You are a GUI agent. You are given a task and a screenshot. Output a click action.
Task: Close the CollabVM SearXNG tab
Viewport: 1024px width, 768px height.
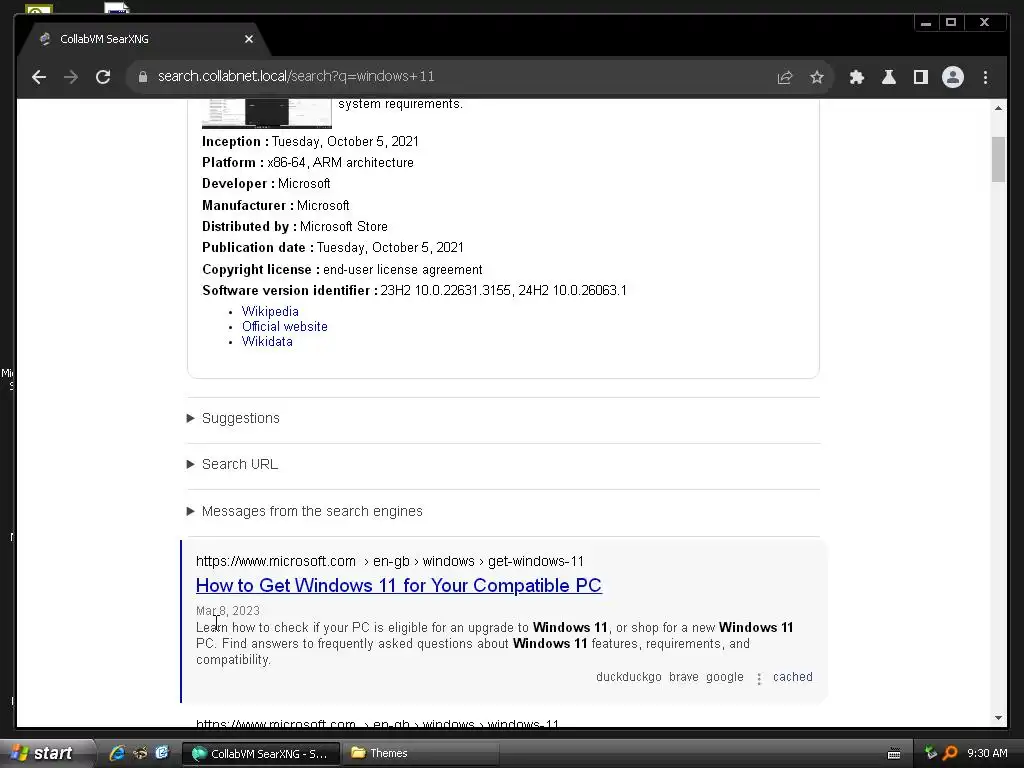point(249,39)
